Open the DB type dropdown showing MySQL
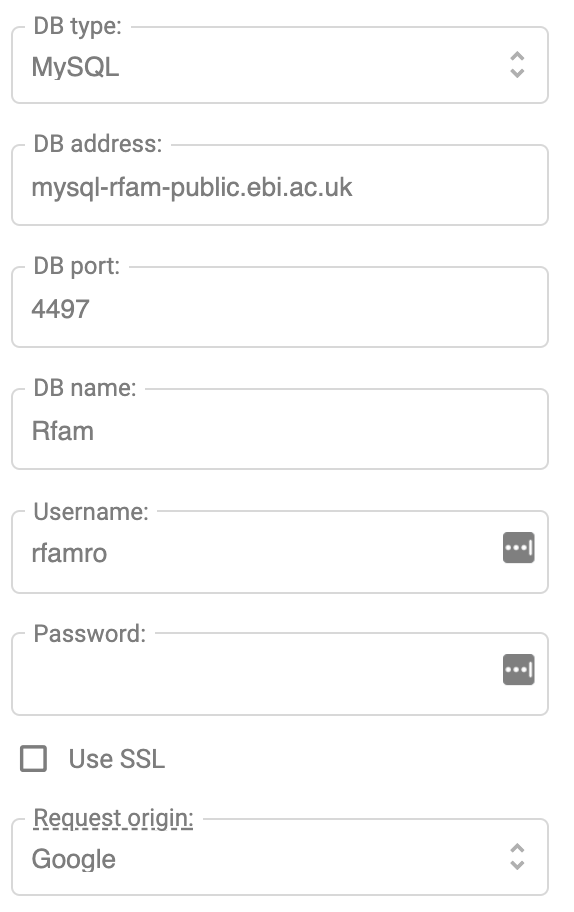This screenshot has width=574, height=912. (x=280, y=65)
